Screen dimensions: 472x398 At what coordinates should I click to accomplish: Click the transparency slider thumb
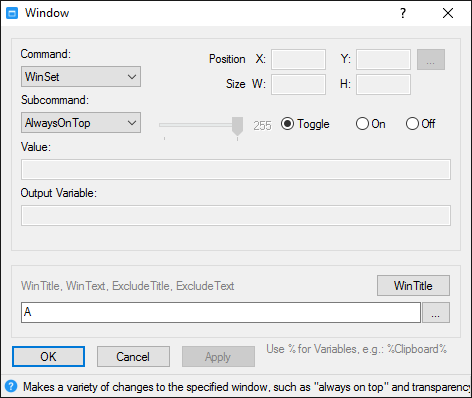pyautogui.click(x=237, y=126)
